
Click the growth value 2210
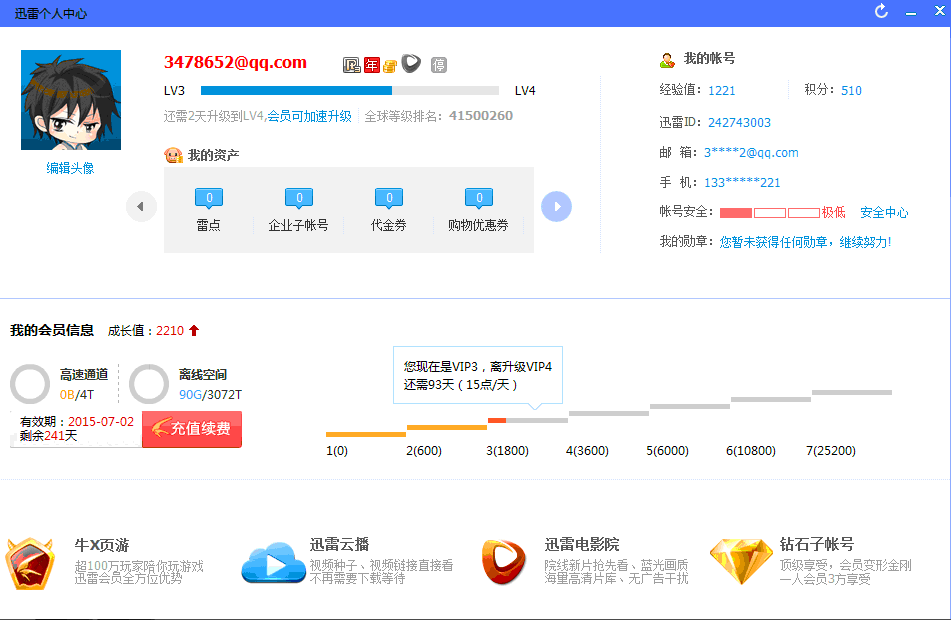pos(170,331)
